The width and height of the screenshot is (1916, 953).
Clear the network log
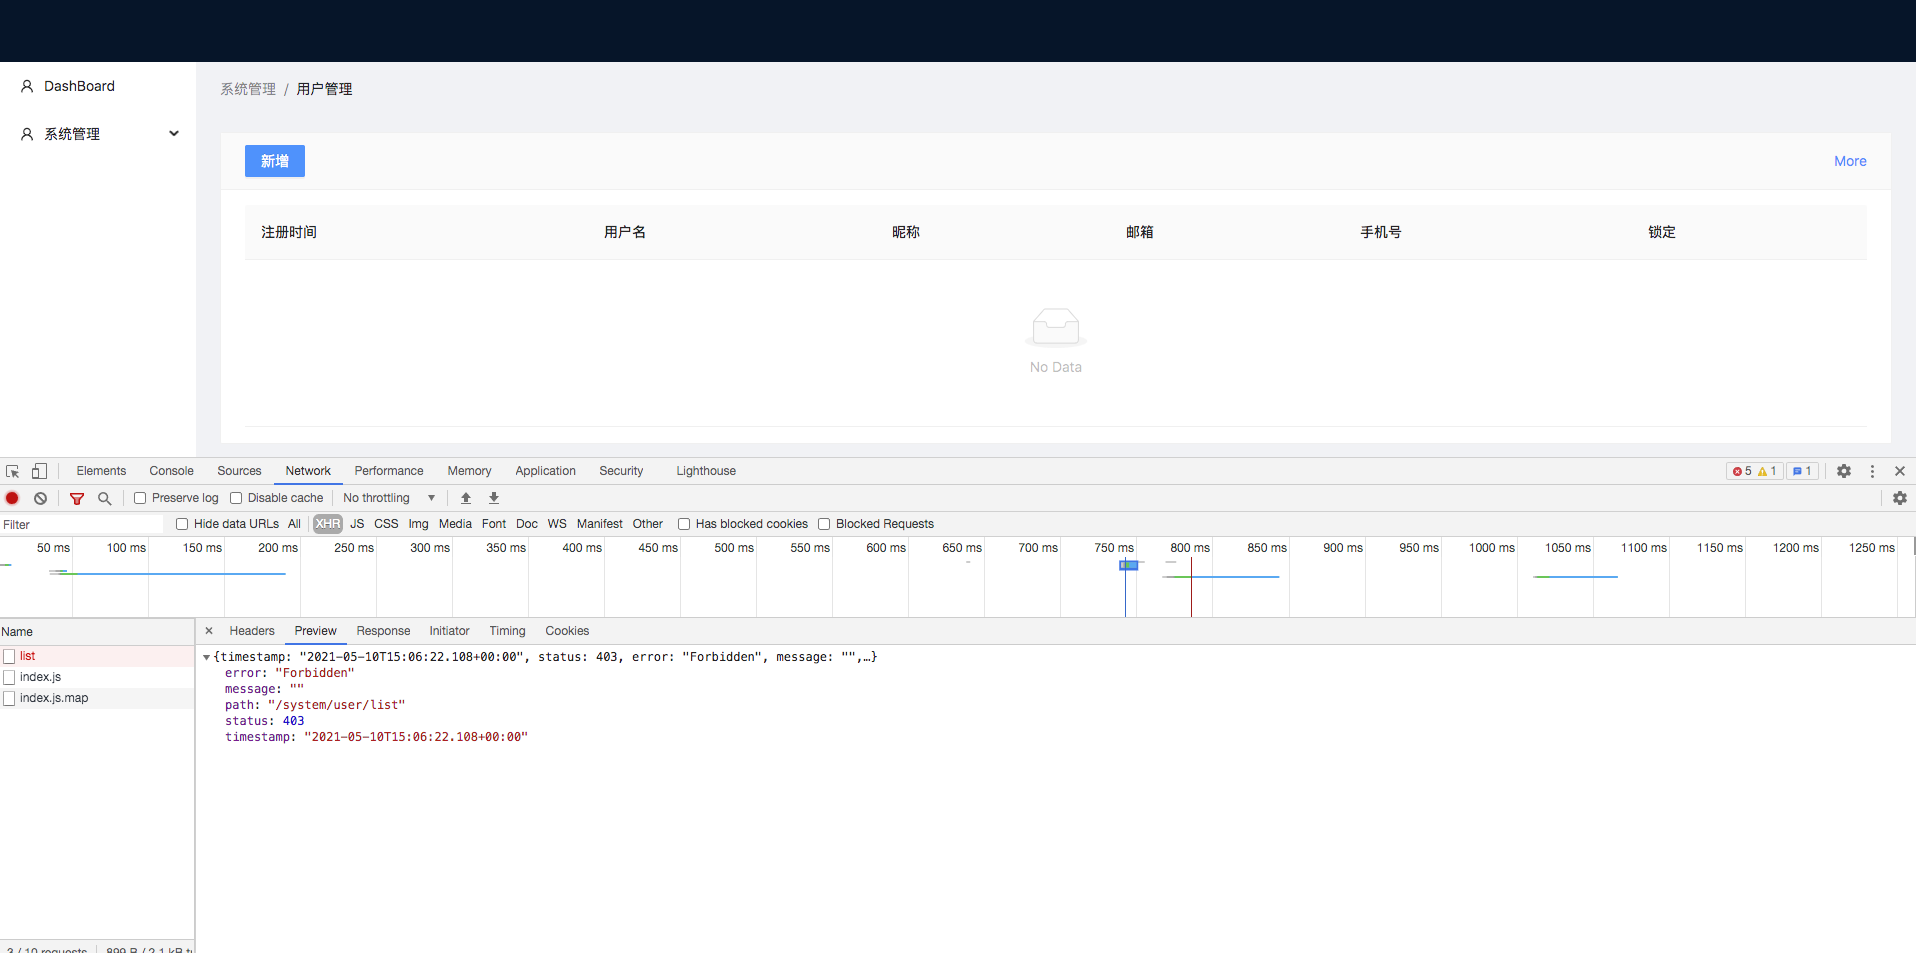click(x=40, y=498)
